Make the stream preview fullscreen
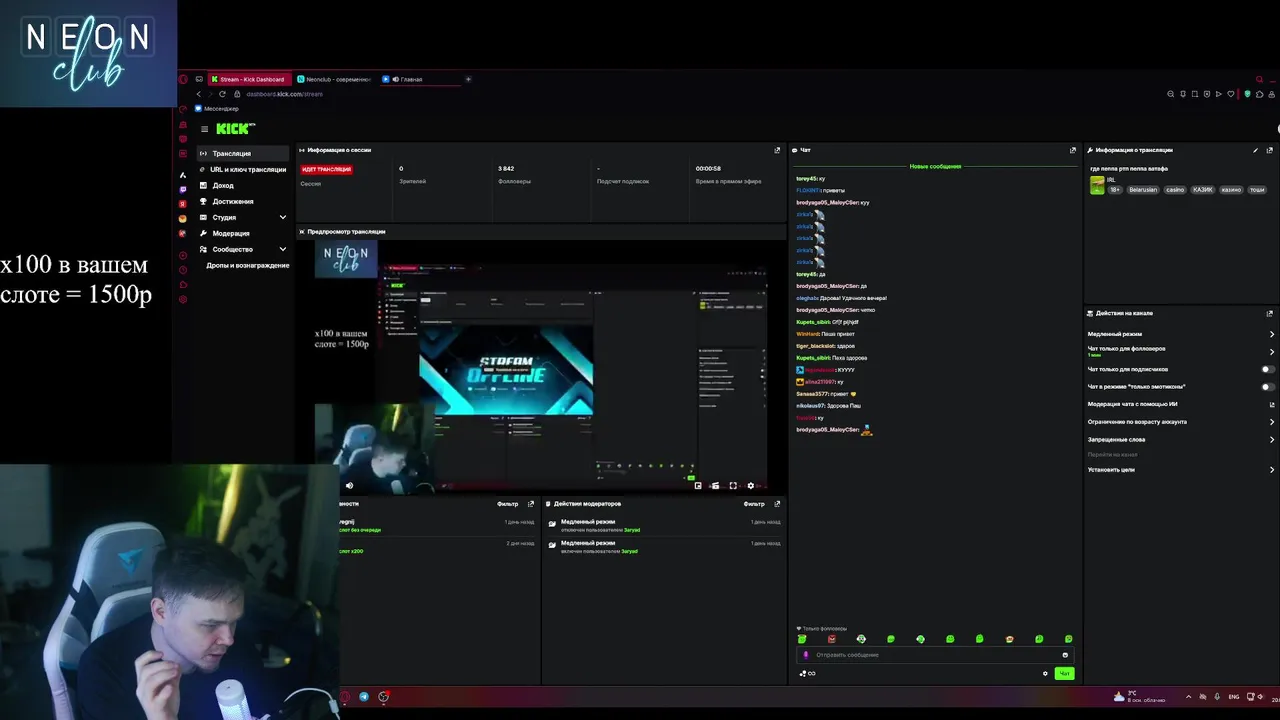 click(x=733, y=486)
